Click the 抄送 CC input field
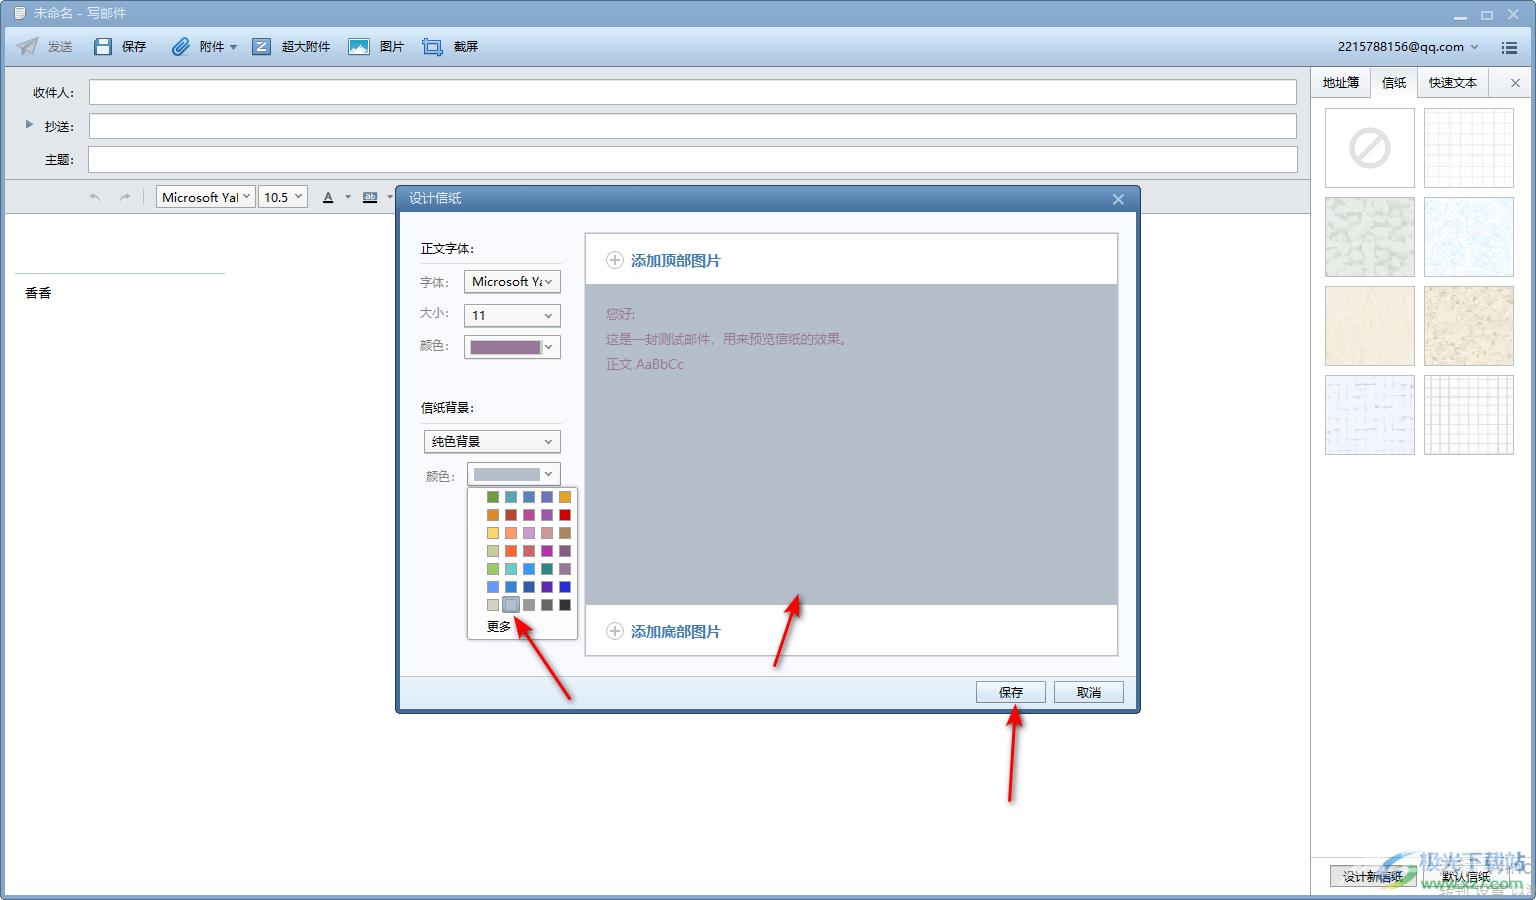Image resolution: width=1536 pixels, height=900 pixels. [693, 126]
